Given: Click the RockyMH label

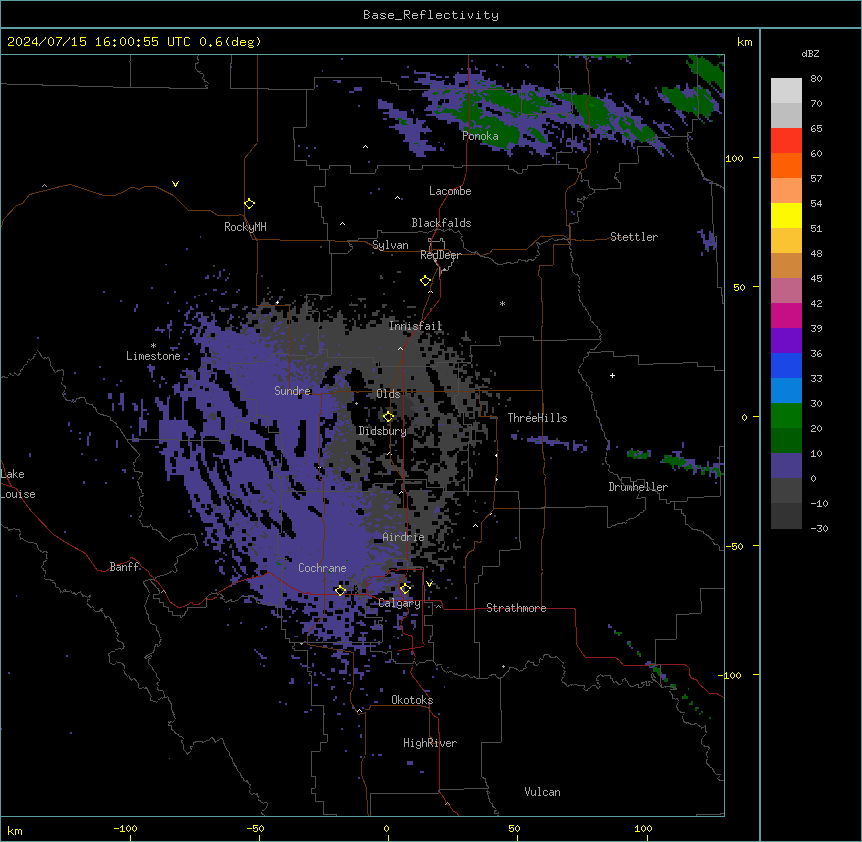Looking at the screenshot, I should [x=245, y=227].
